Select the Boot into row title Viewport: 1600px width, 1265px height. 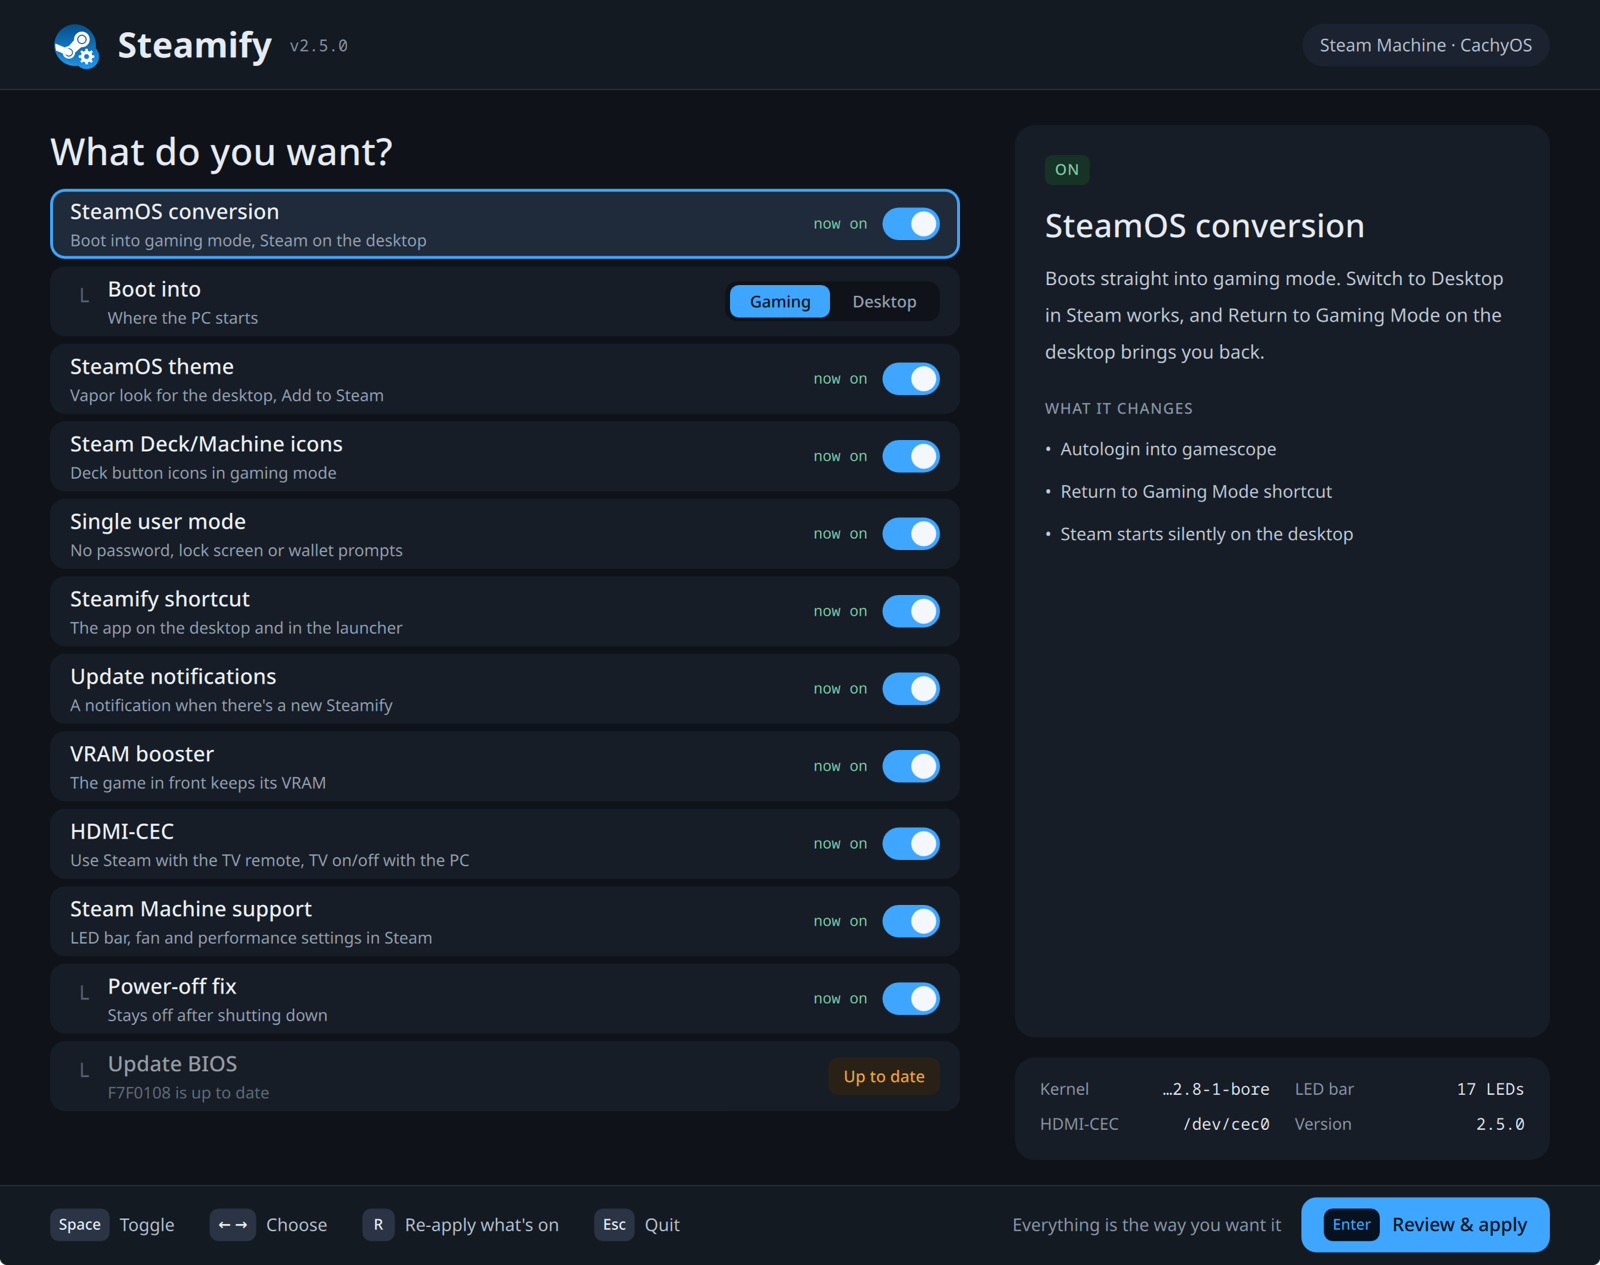tap(154, 289)
